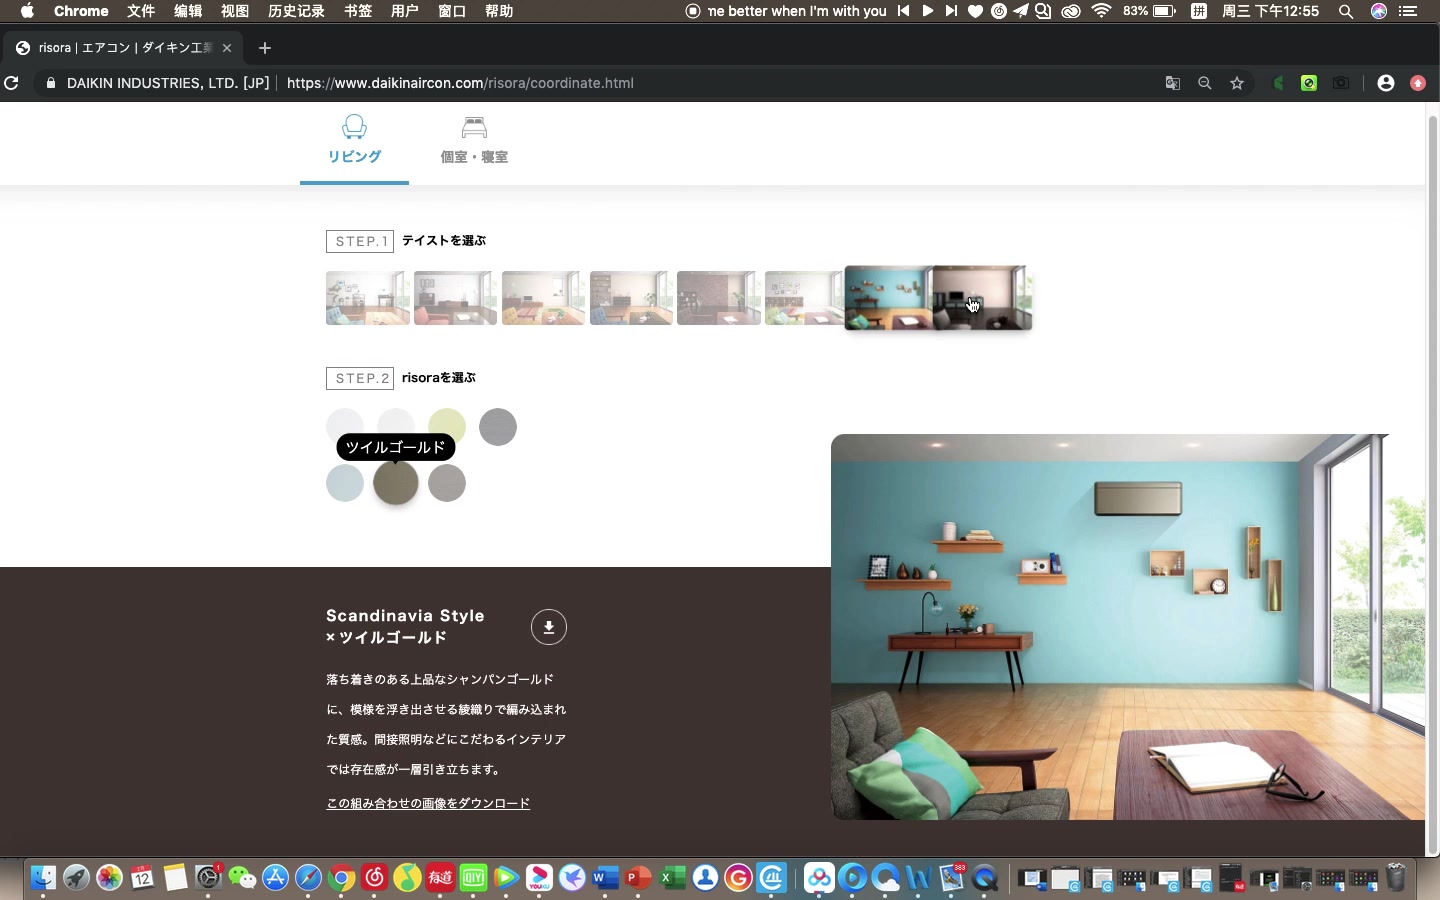
Task: Open the Trash in the Dock
Action: [1396, 878]
